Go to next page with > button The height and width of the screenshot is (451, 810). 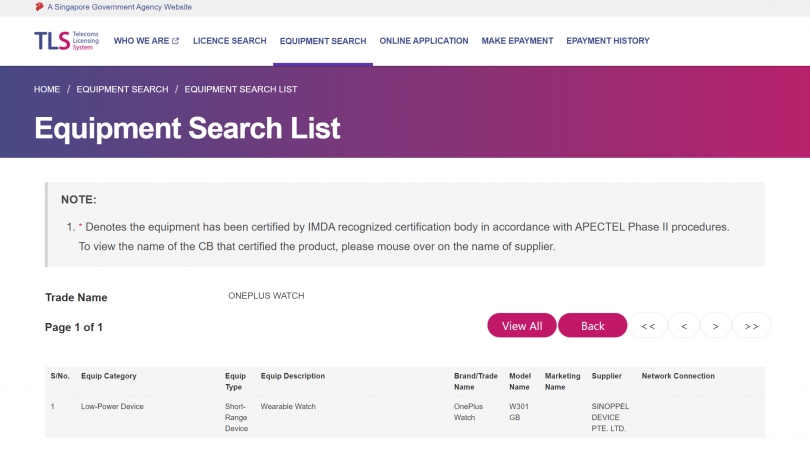pos(716,326)
